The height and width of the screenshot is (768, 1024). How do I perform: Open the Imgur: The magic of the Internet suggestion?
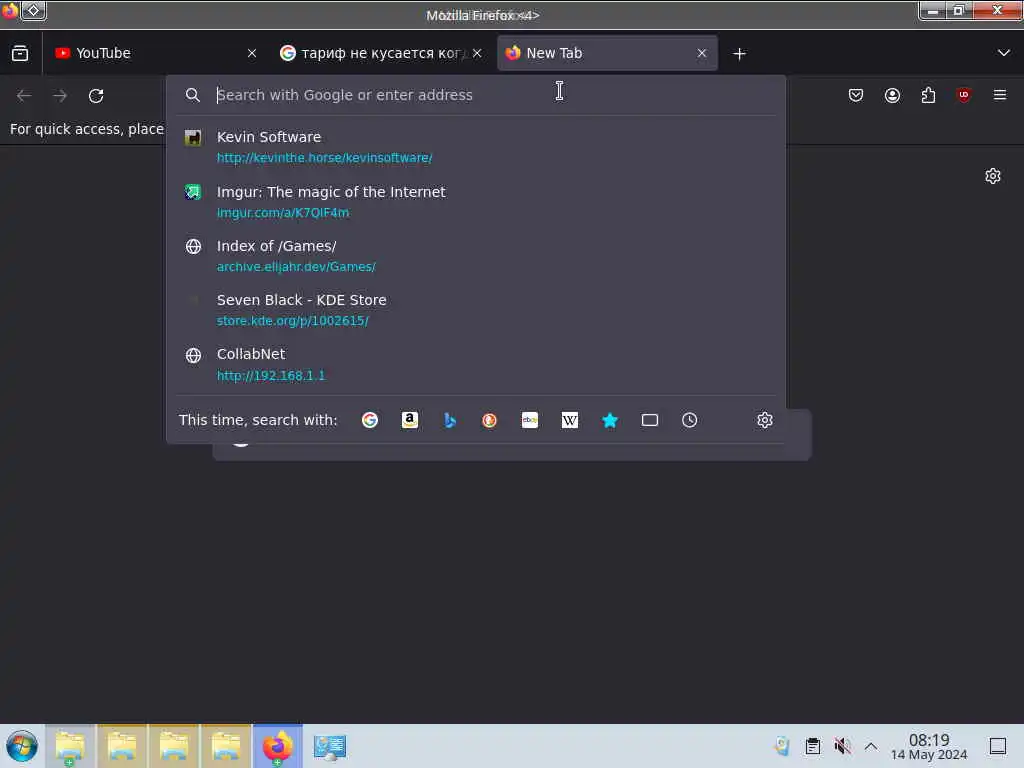[x=475, y=202]
